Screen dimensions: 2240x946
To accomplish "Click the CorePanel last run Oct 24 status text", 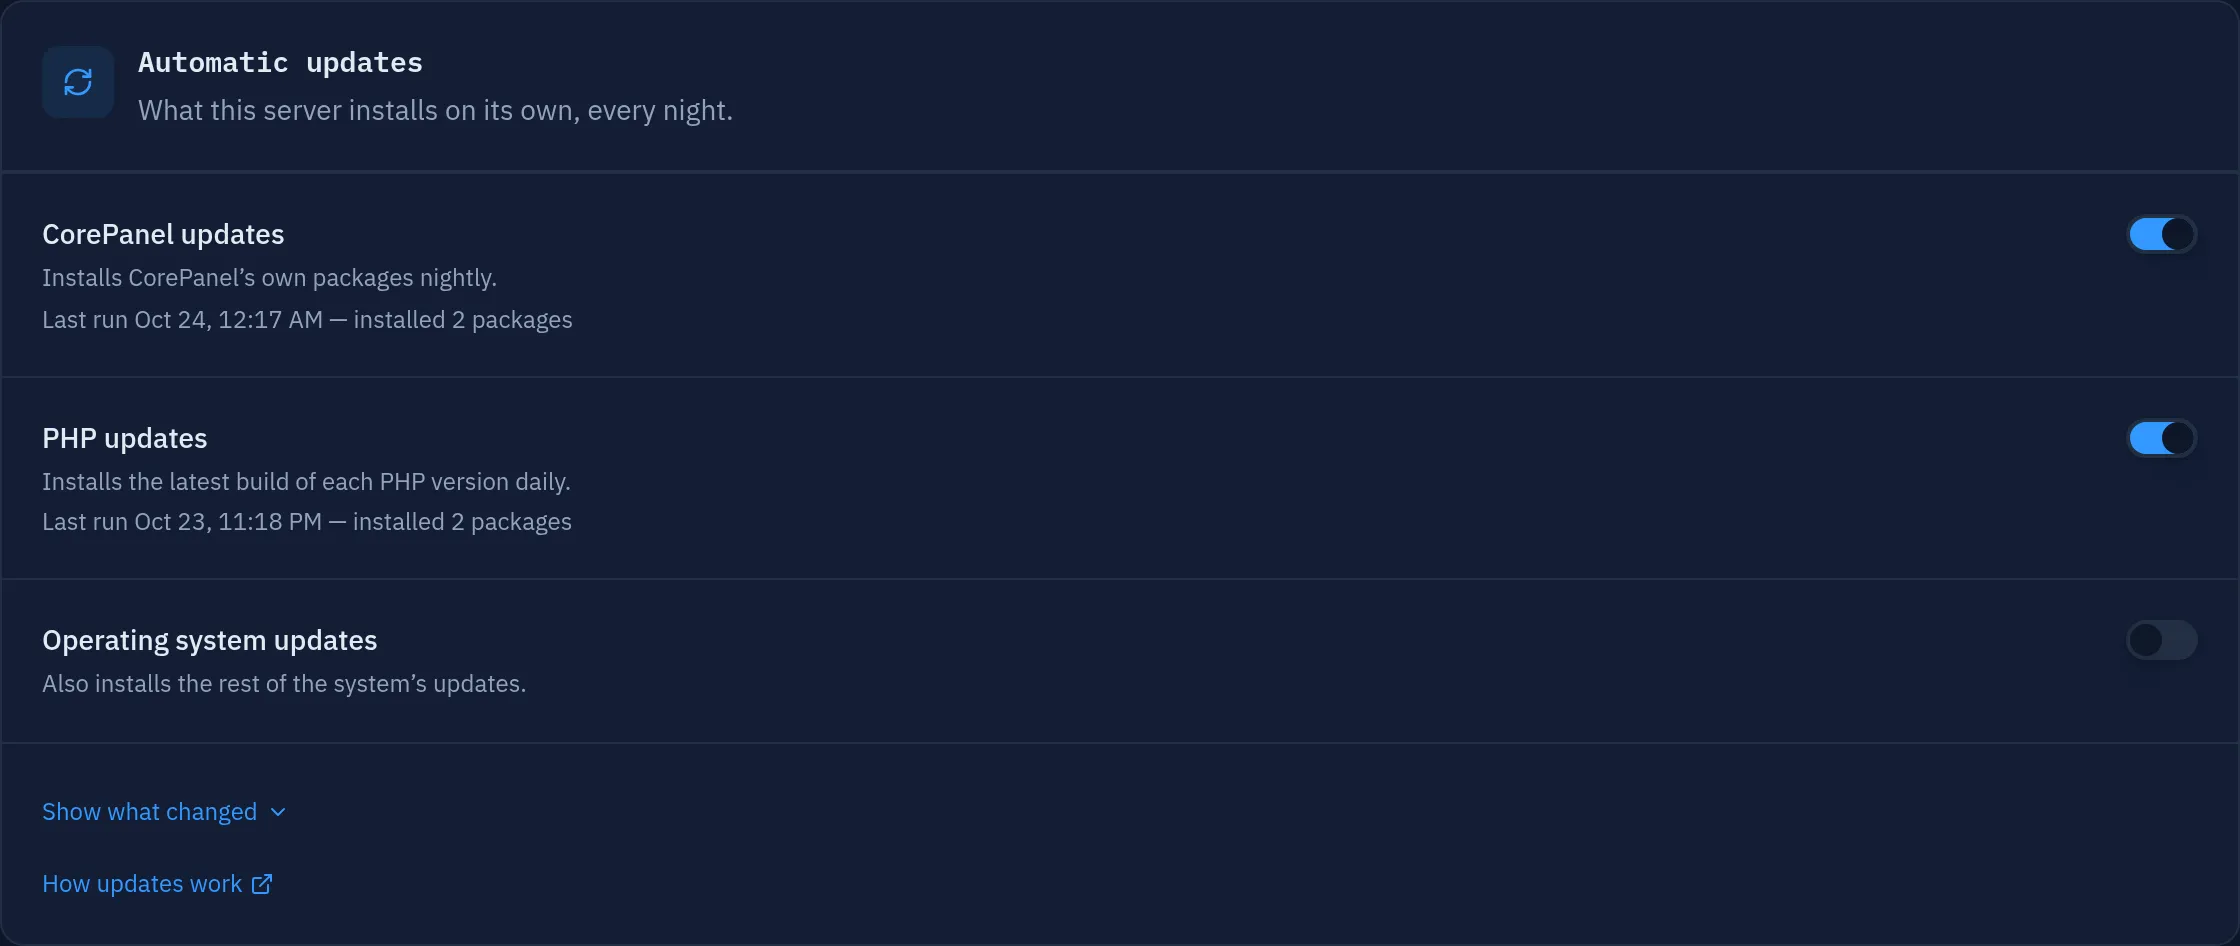I will coord(307,320).
